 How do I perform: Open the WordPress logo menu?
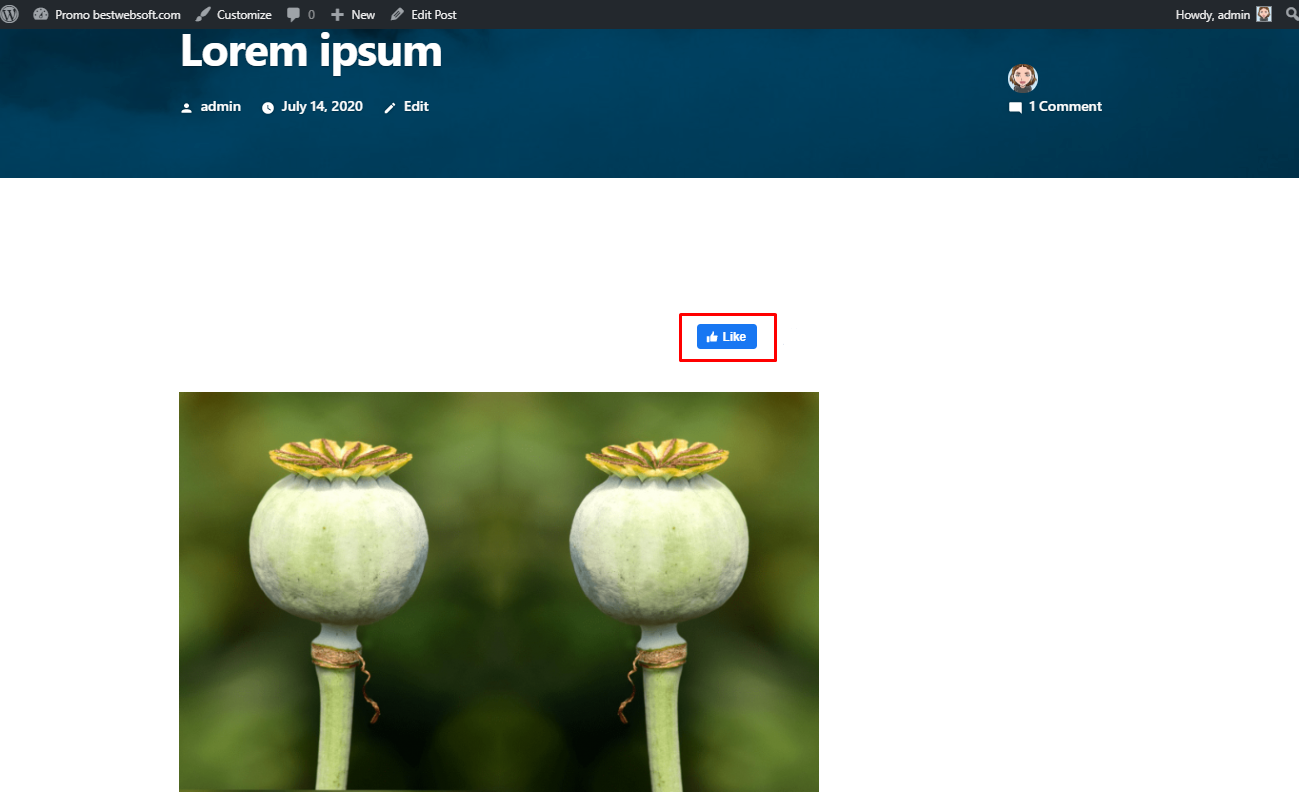tap(10, 14)
